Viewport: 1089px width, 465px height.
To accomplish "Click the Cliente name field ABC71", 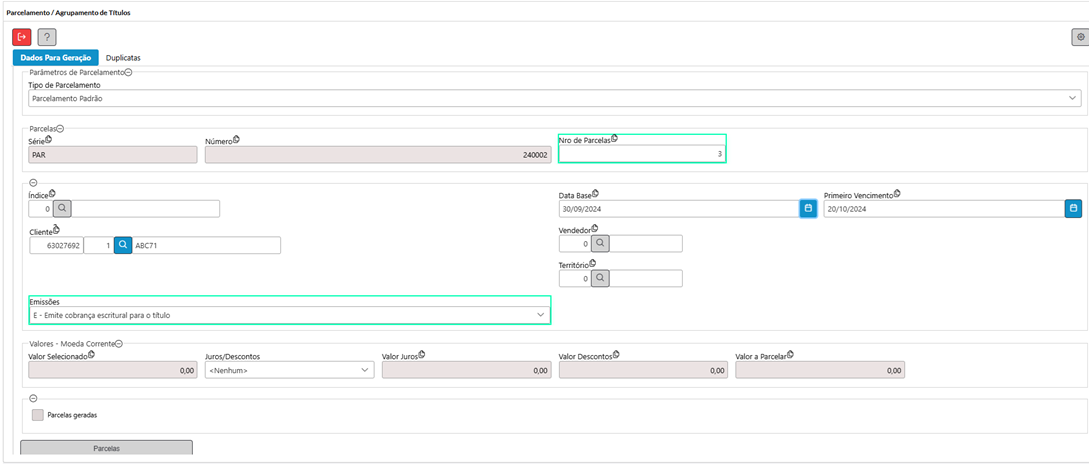I will [x=206, y=245].
